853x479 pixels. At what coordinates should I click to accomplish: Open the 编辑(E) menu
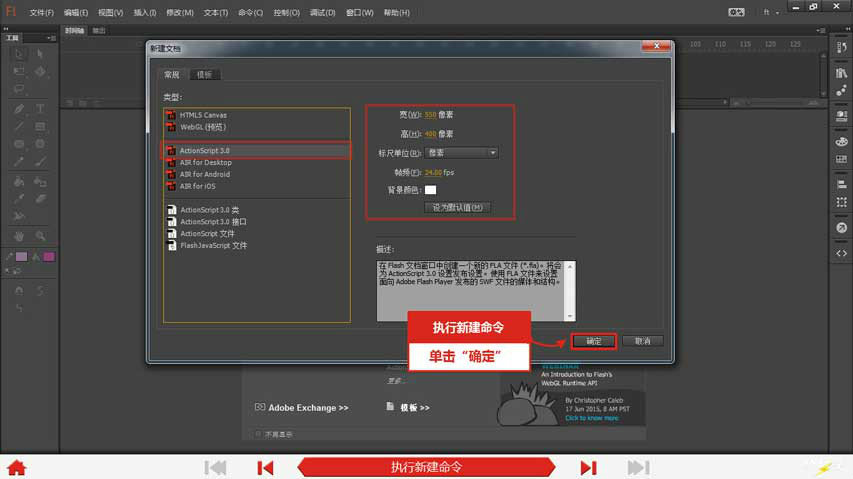pos(76,13)
